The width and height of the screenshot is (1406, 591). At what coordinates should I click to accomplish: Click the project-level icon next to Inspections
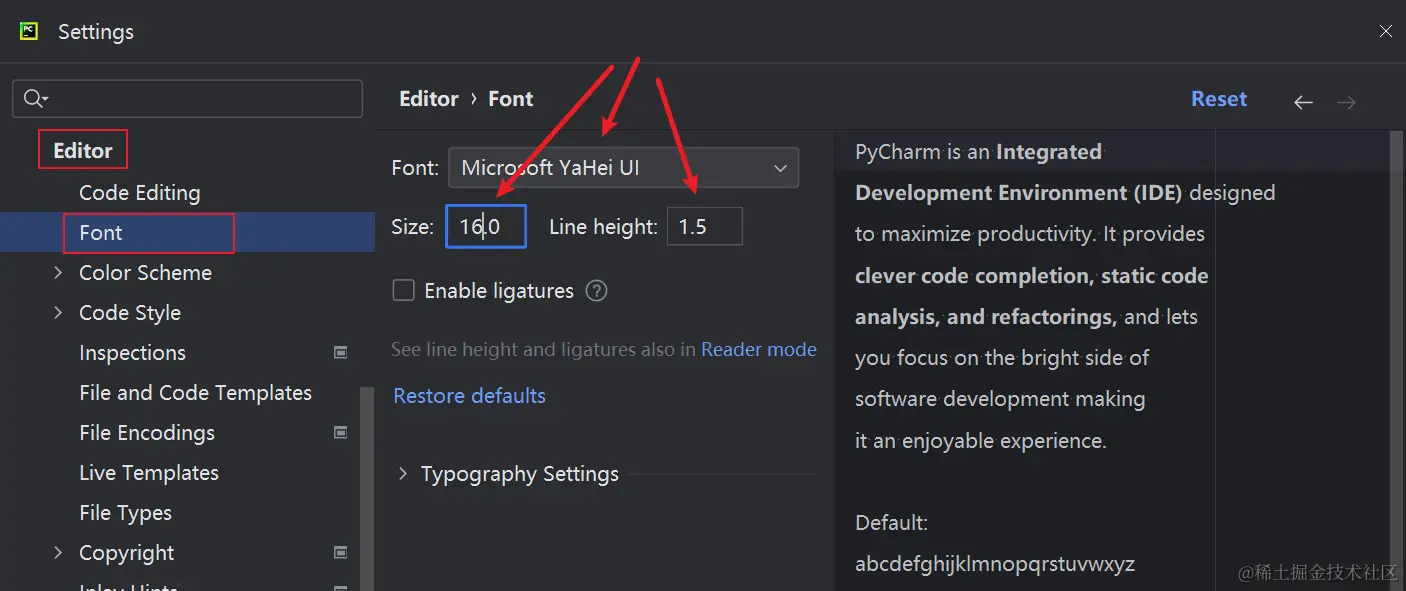341,353
